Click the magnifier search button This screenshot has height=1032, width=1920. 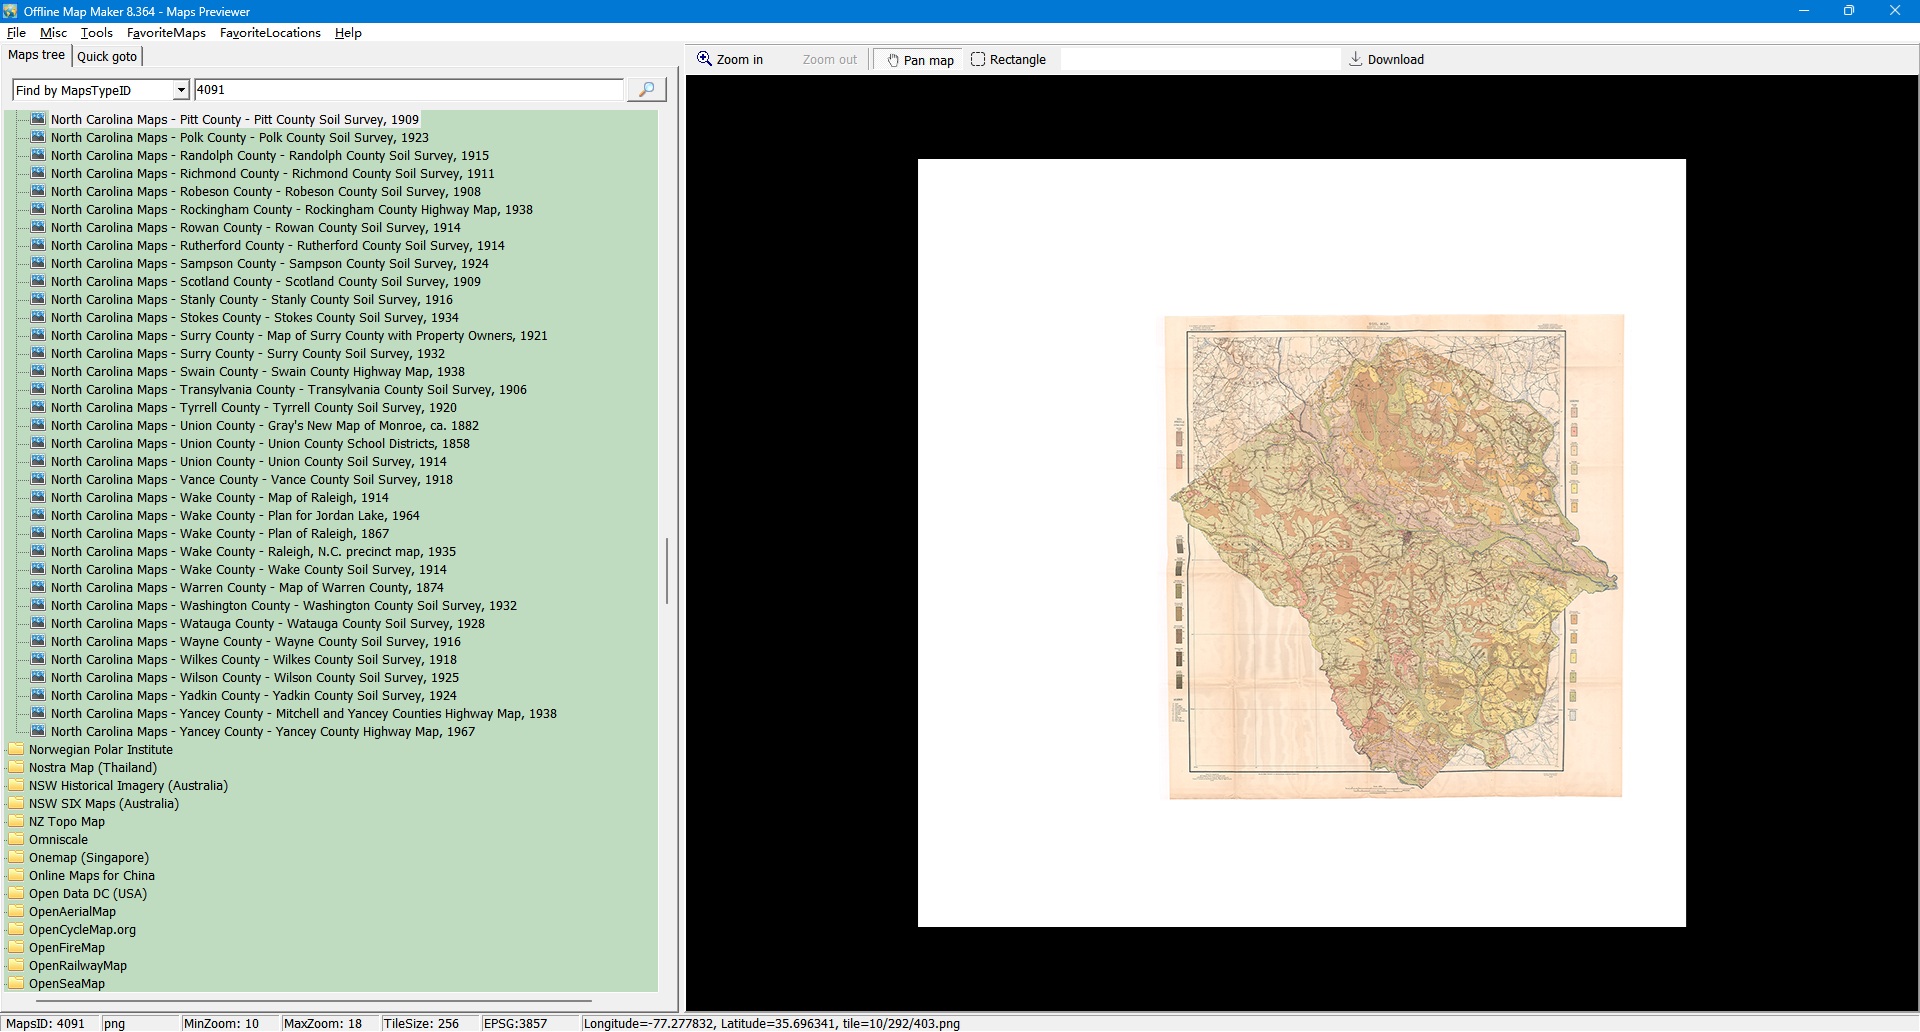tap(646, 90)
